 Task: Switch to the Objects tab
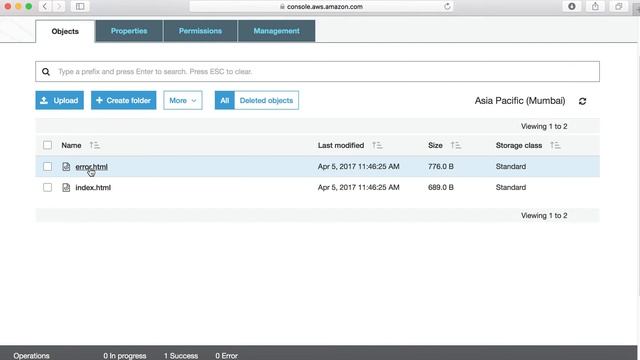[65, 31]
